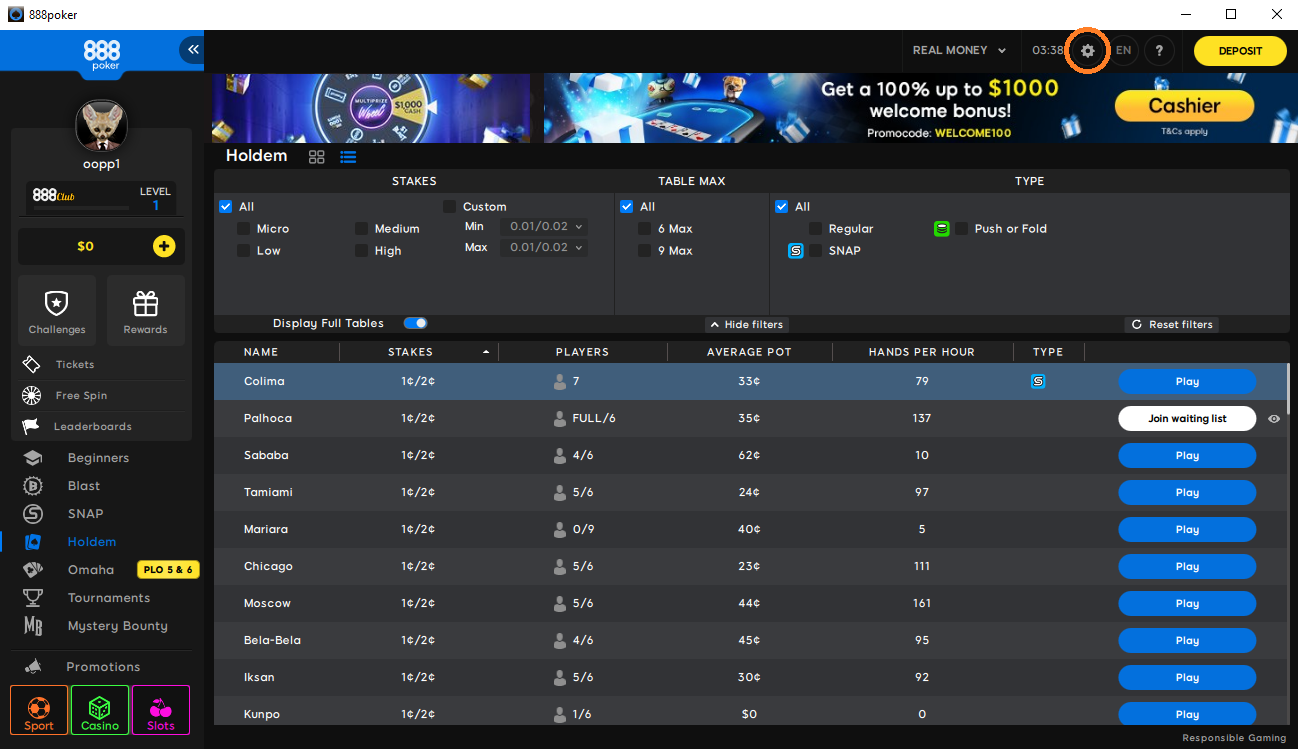Open the Max stakes dropdown
The height and width of the screenshot is (749, 1298).
click(x=544, y=247)
